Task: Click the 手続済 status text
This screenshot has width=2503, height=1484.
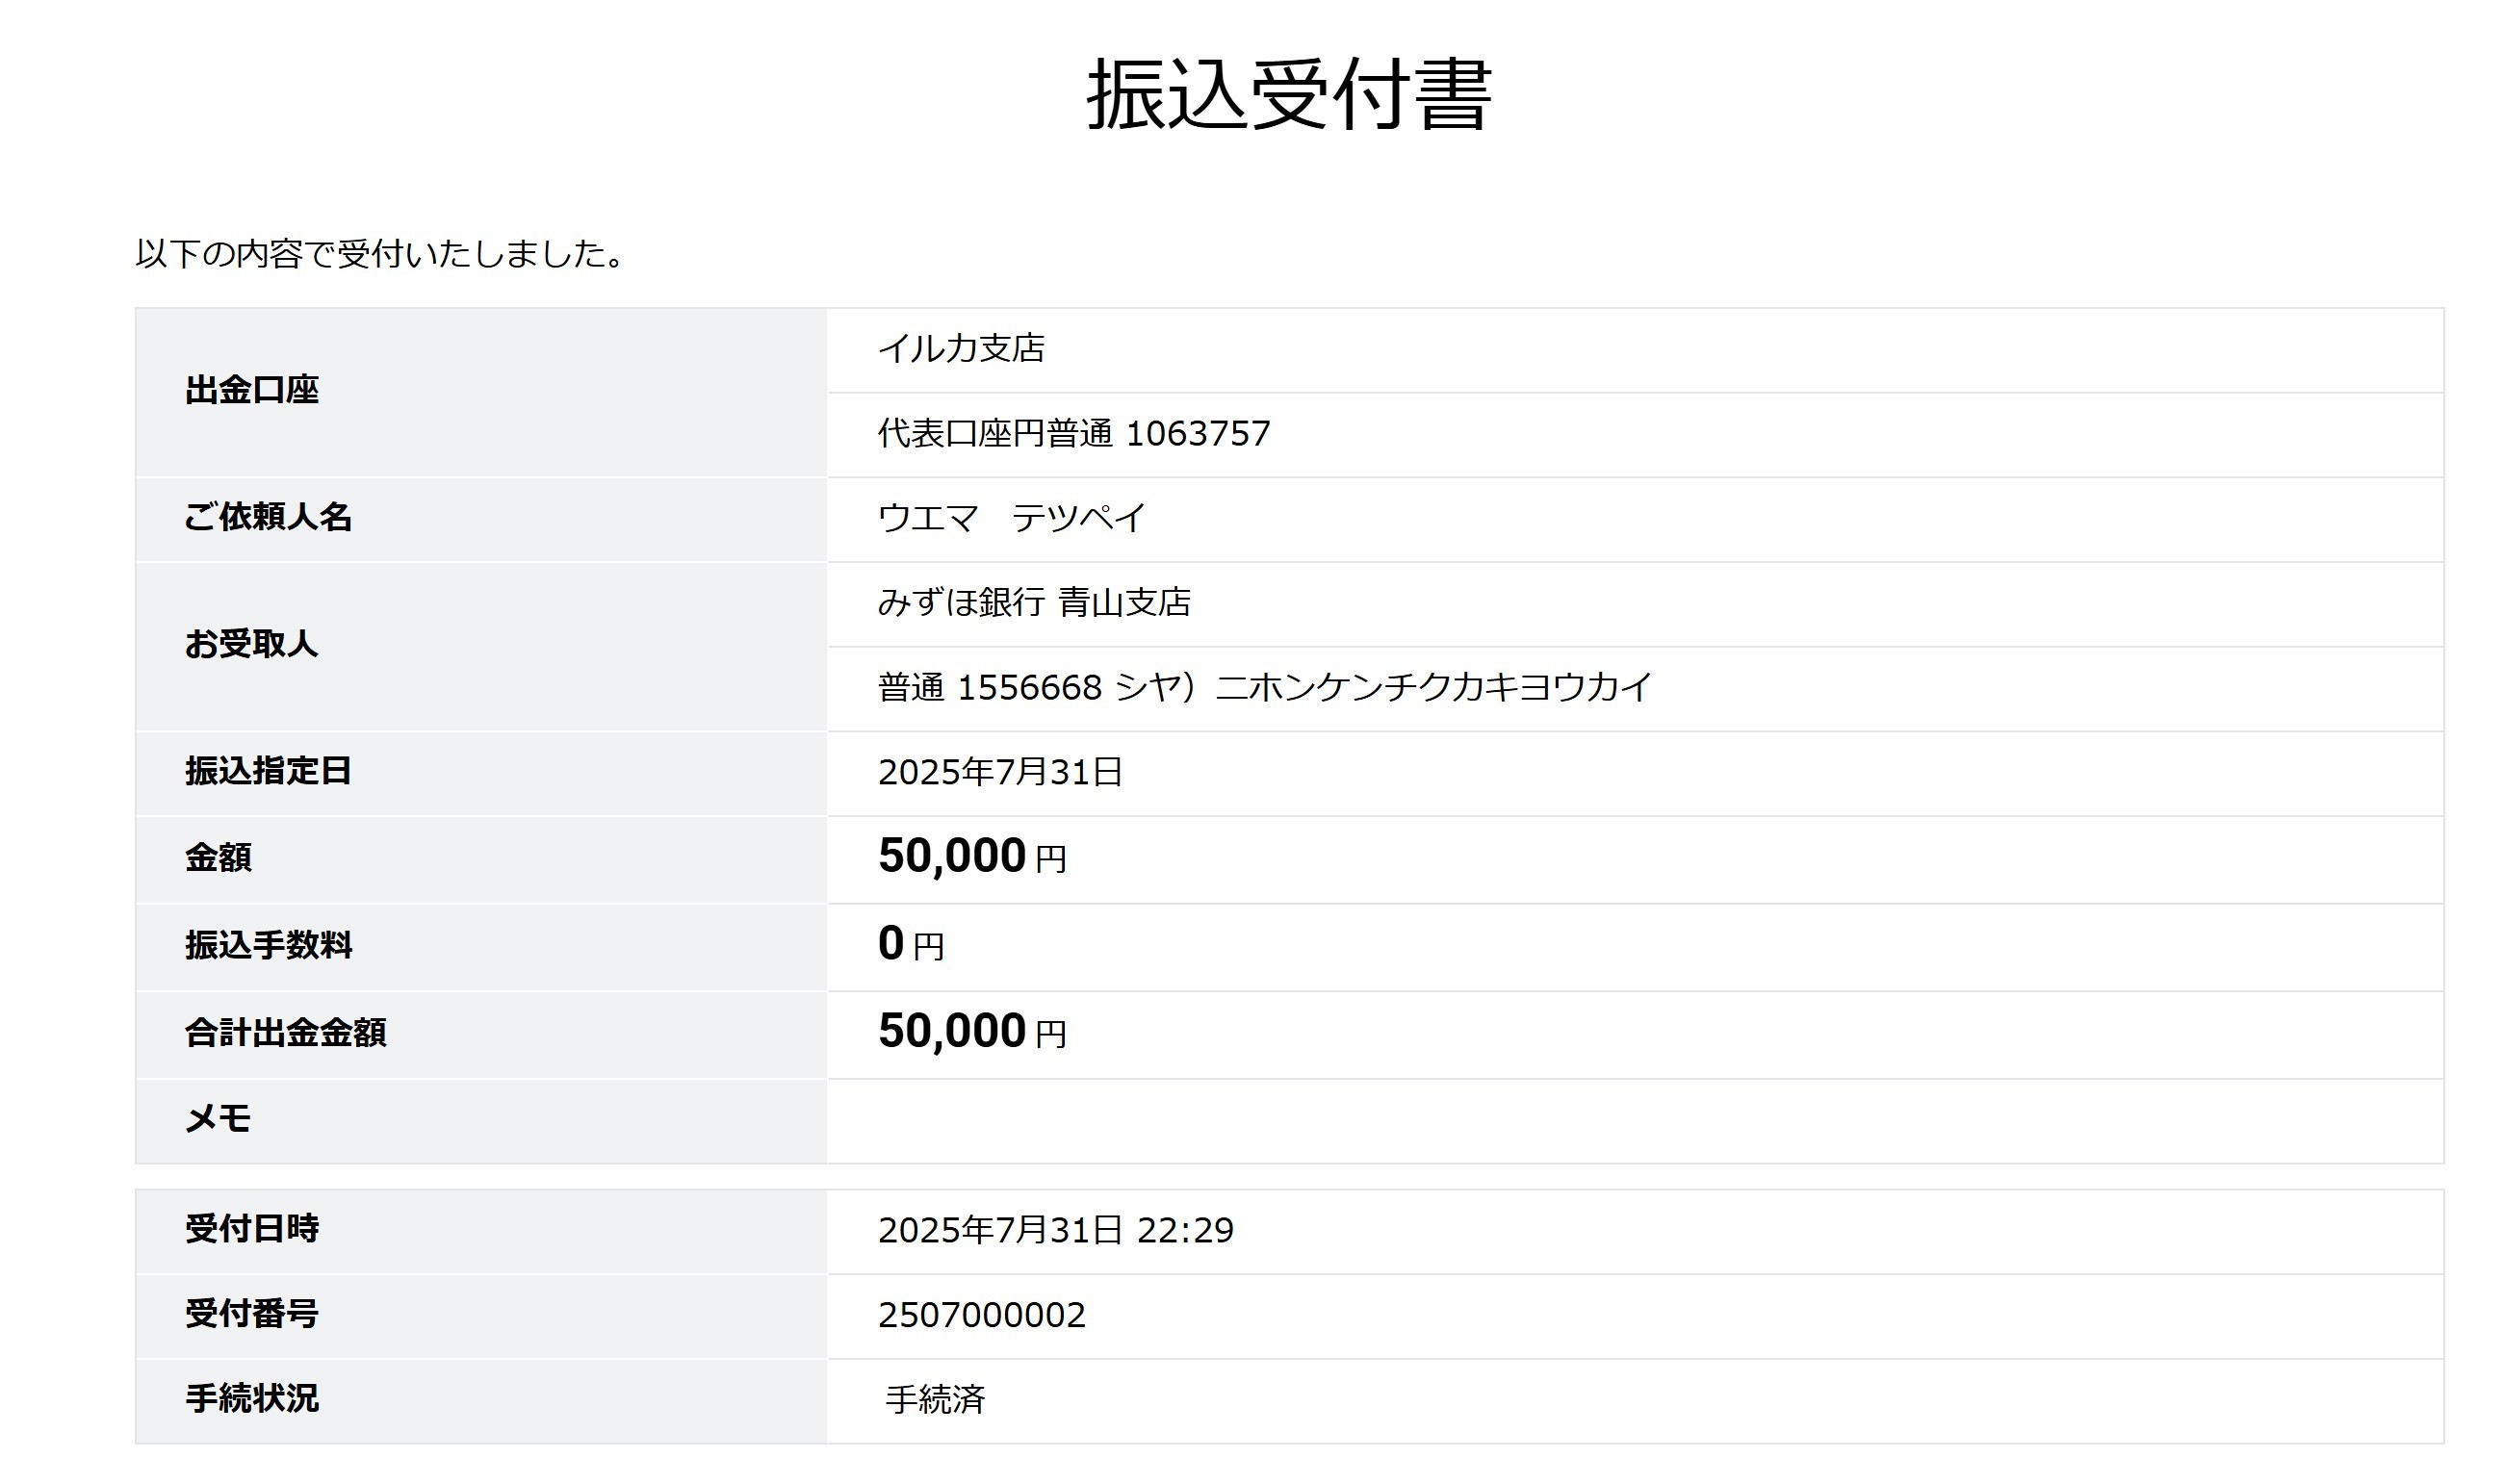Action: 935,1399
